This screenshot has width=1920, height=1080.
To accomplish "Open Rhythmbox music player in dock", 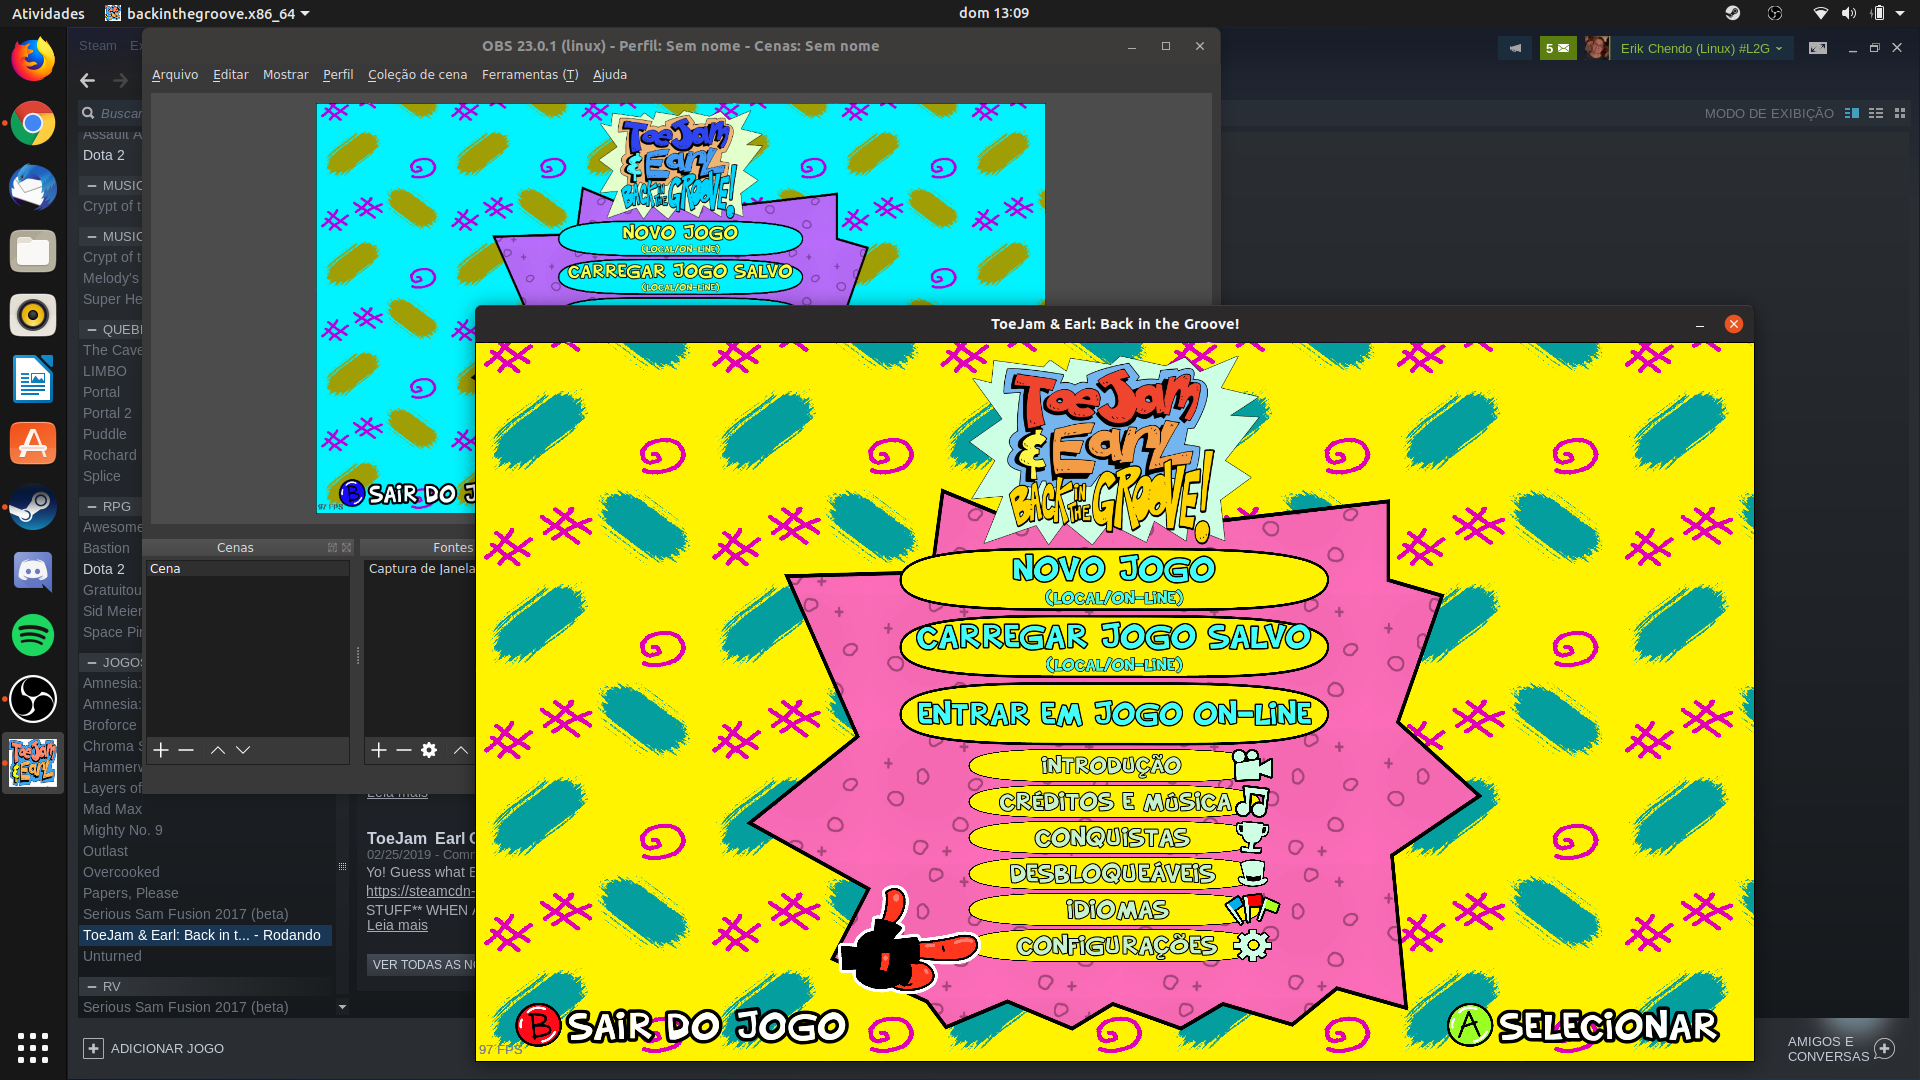I will pos(33,315).
